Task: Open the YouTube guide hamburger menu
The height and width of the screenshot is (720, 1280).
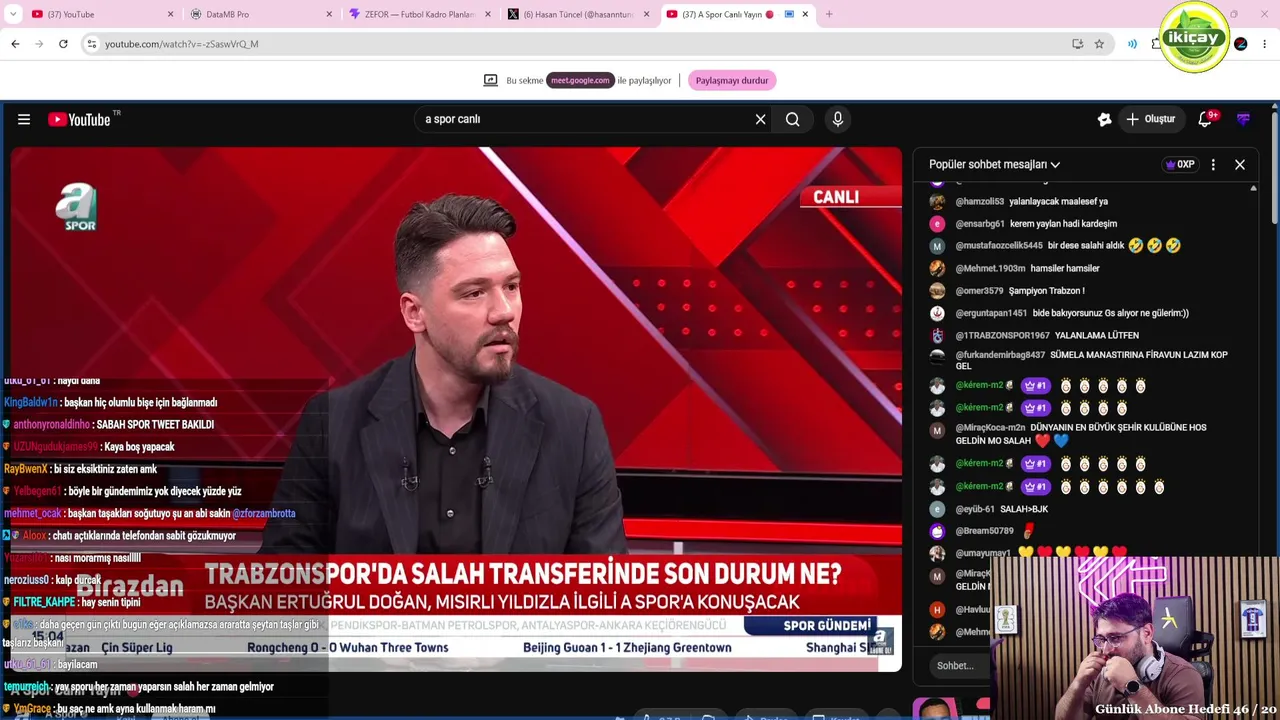Action: coord(24,119)
